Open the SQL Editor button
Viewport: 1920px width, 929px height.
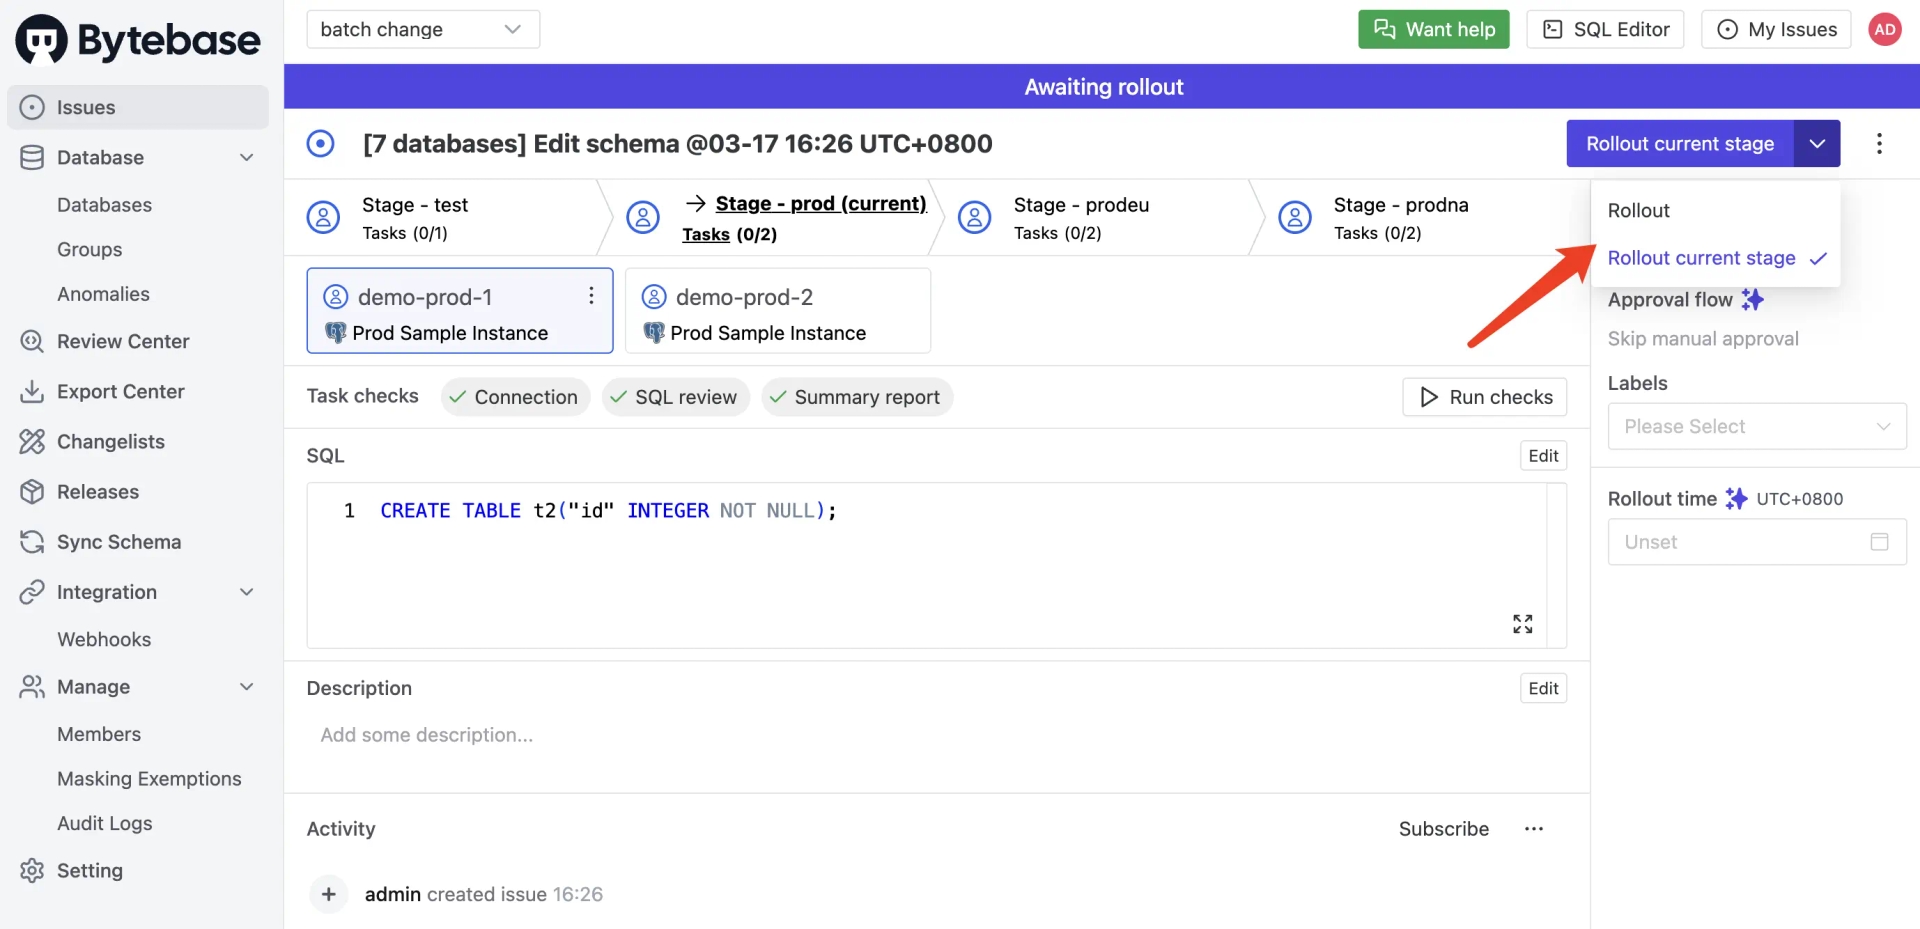pyautogui.click(x=1605, y=29)
